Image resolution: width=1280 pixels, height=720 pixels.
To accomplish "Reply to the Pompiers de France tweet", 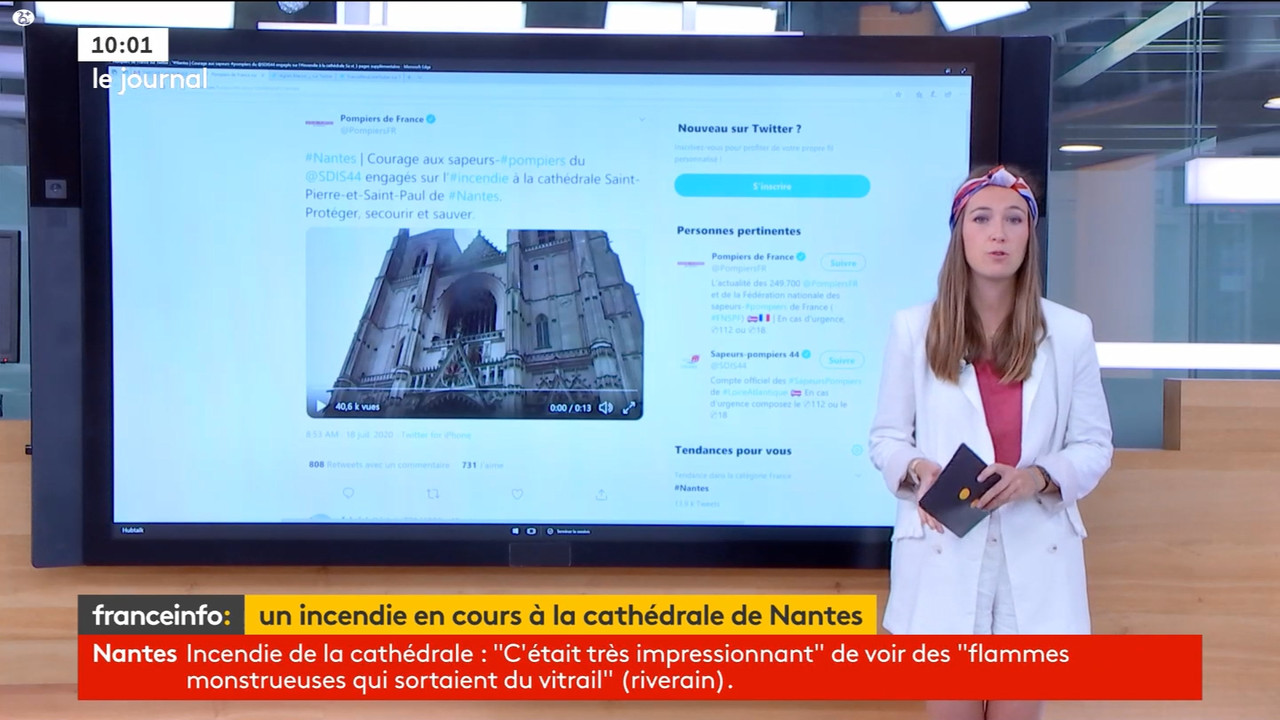I will 348,494.
